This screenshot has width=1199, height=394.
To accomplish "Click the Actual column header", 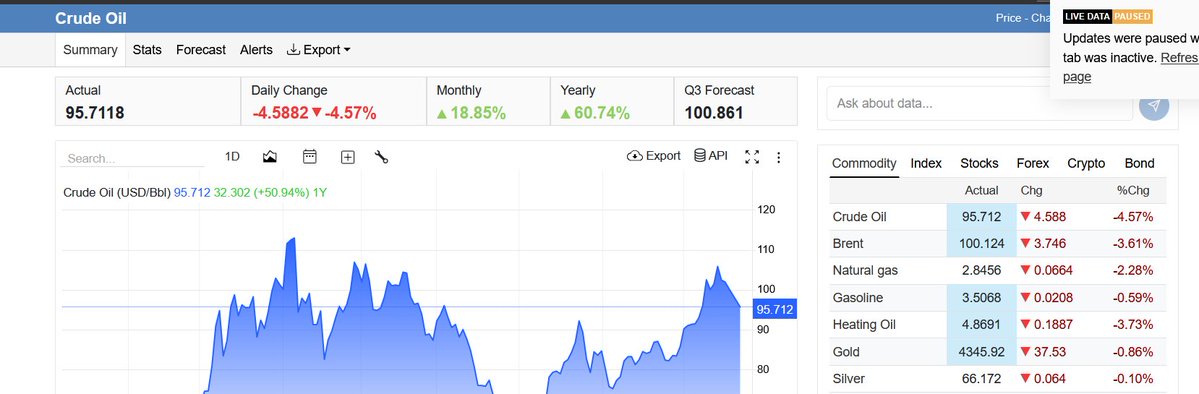I will pyautogui.click(x=982, y=190).
